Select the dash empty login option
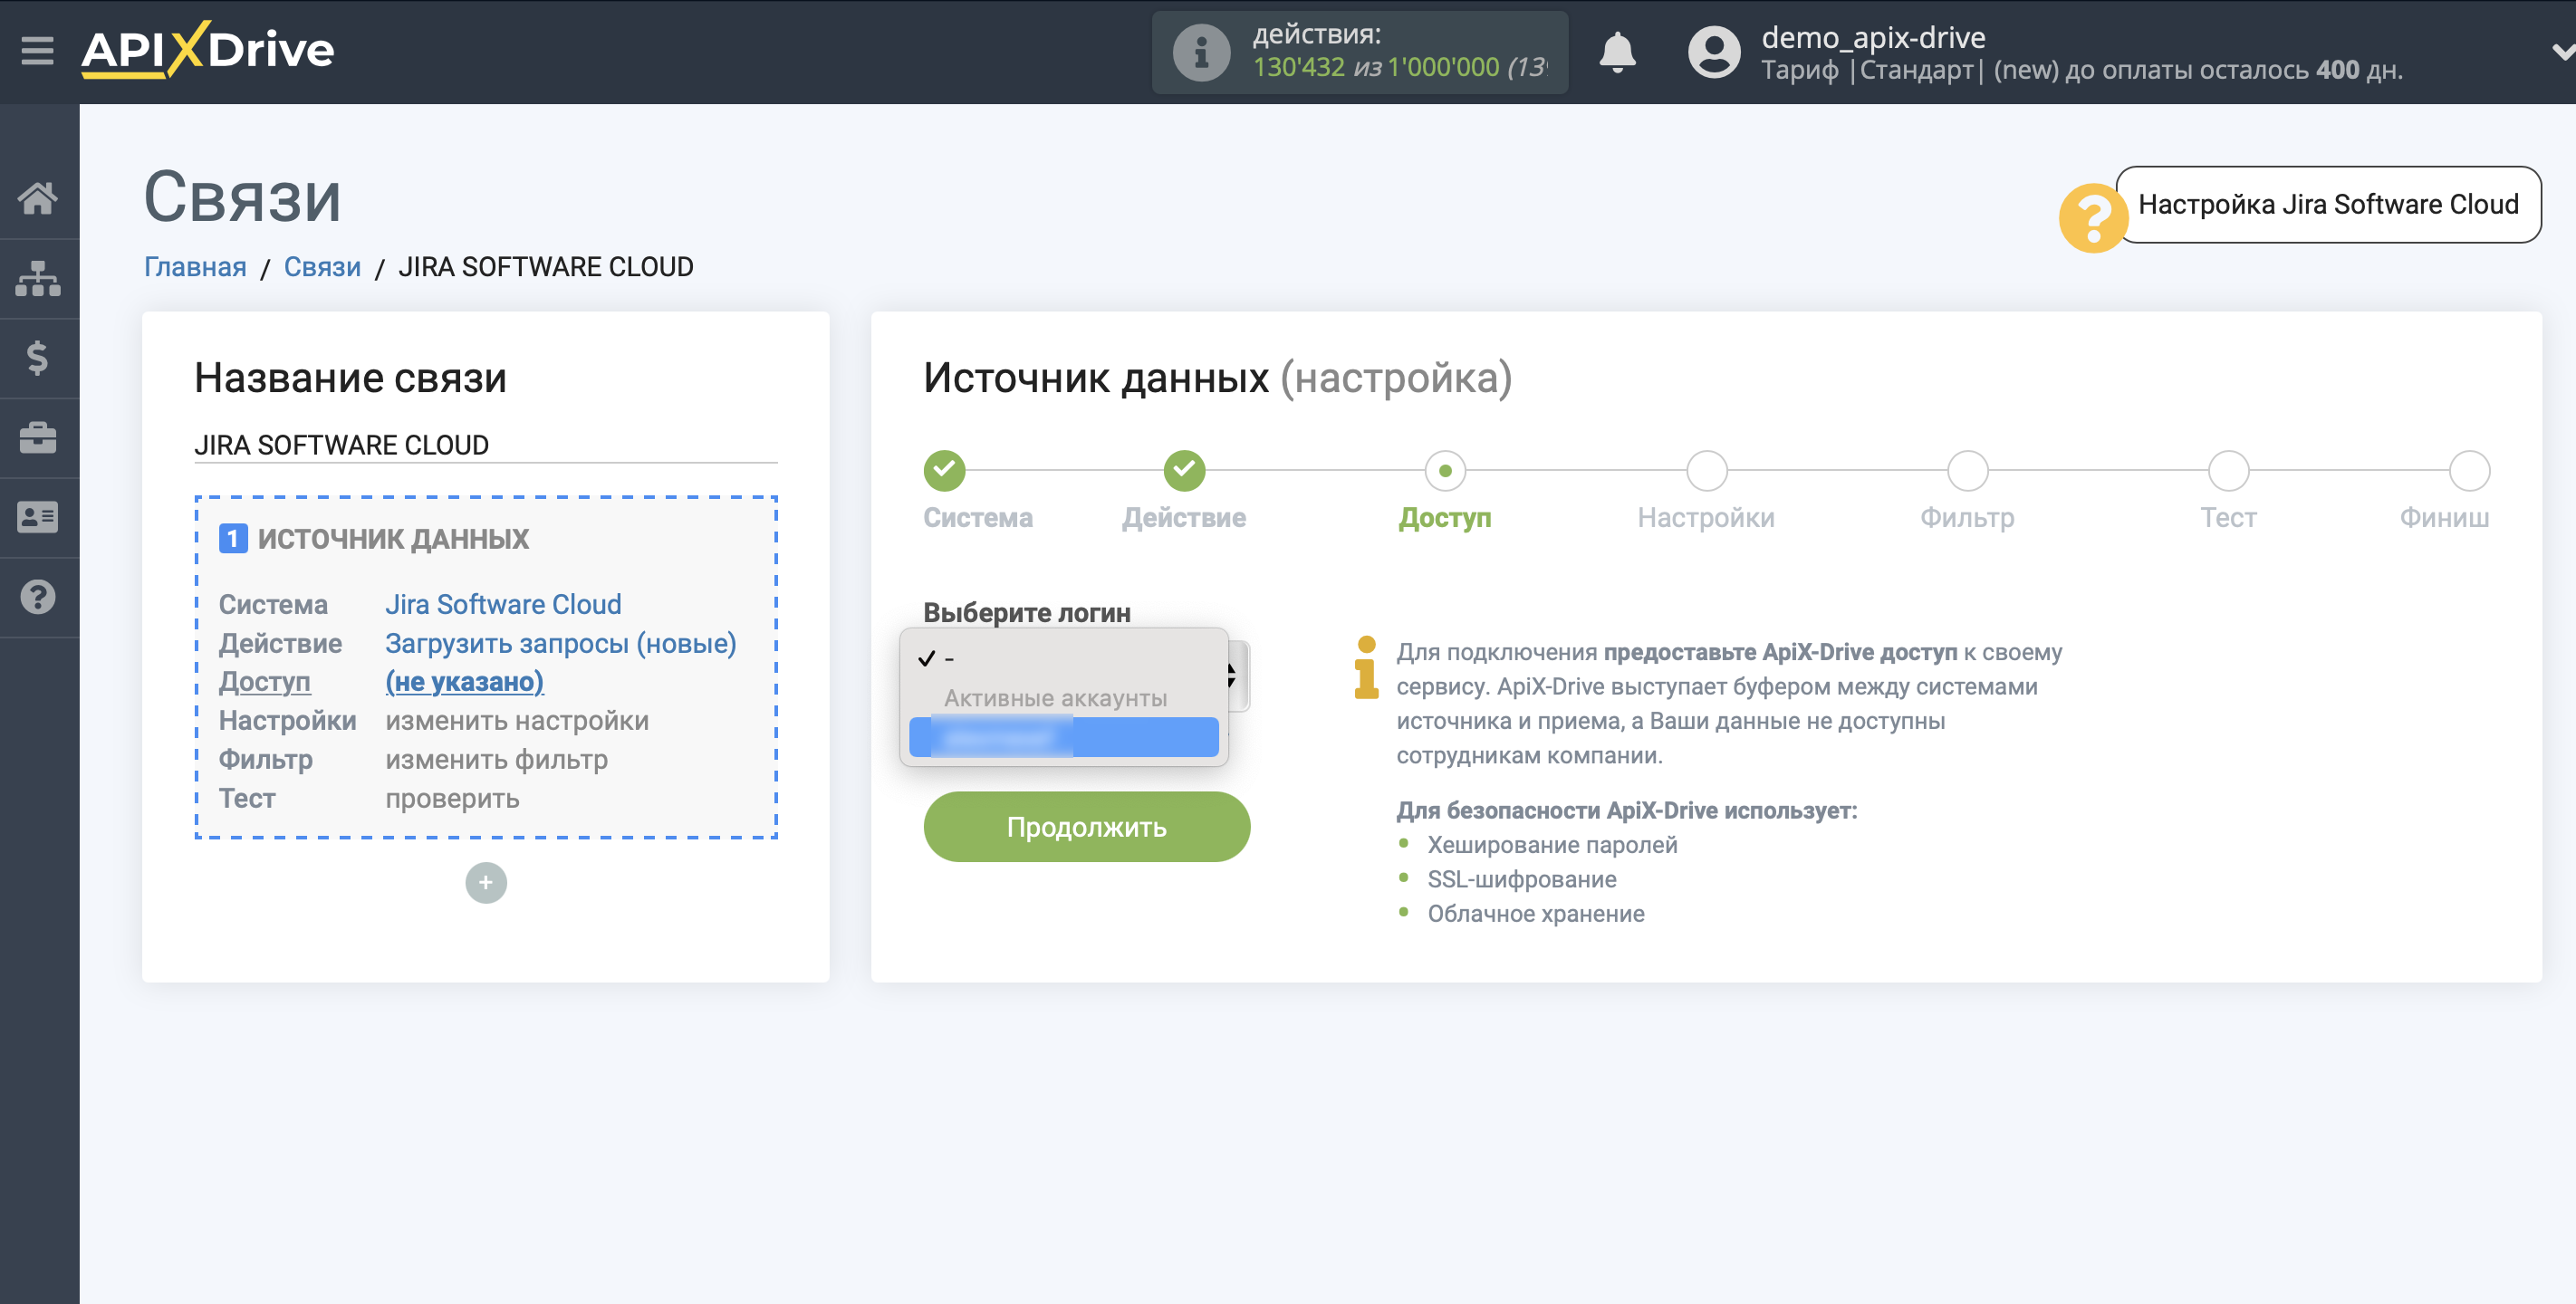The width and height of the screenshot is (2576, 1304). coord(1064,658)
